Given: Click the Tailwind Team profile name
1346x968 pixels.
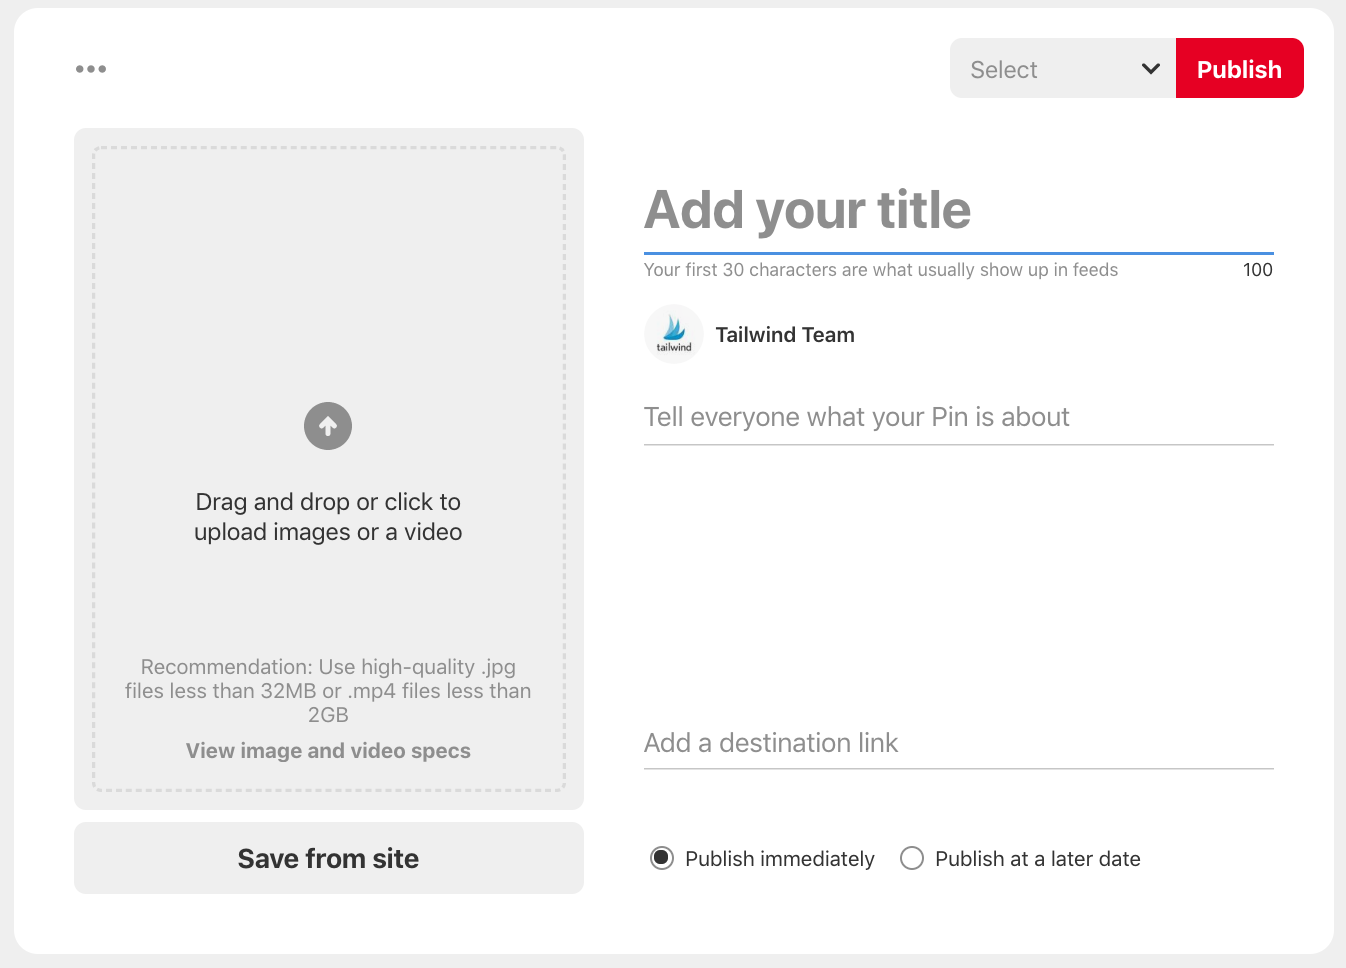Looking at the screenshot, I should pos(785,335).
